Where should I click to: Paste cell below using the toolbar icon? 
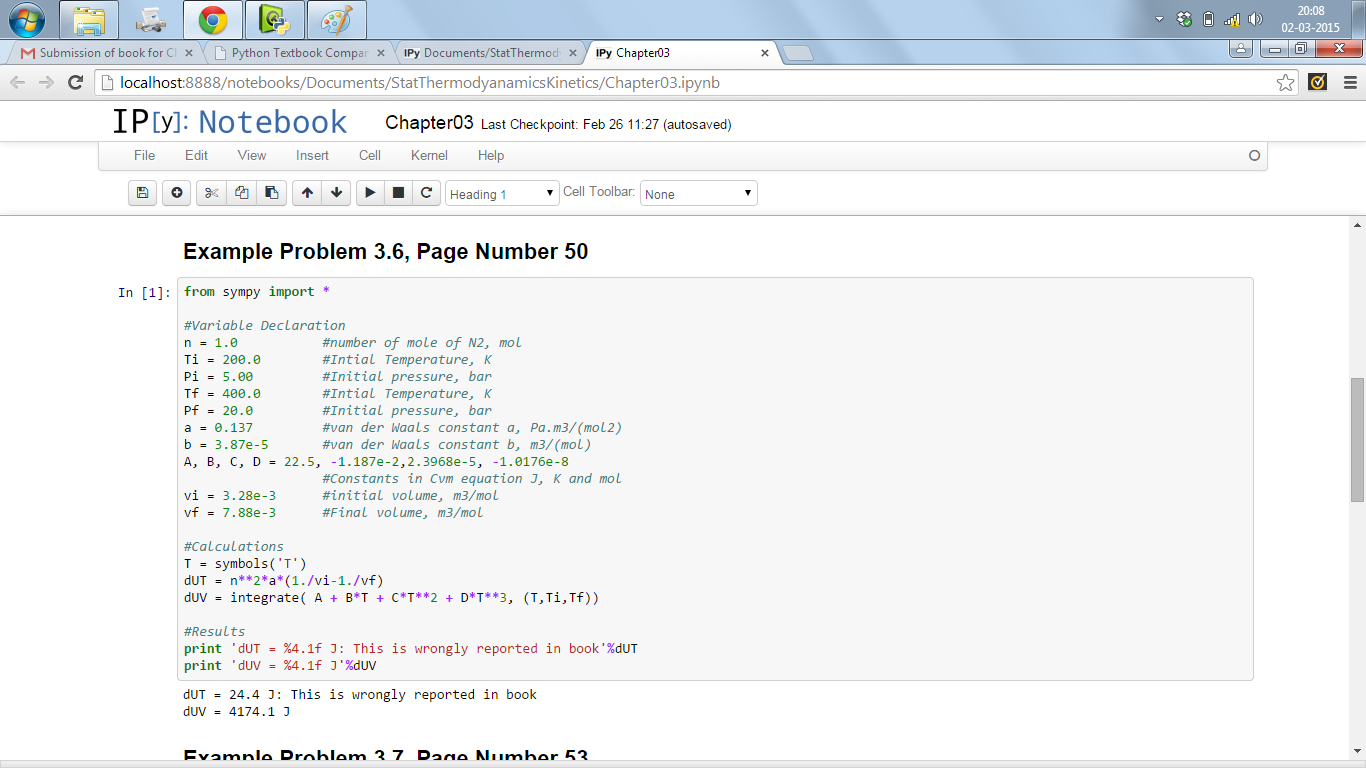[x=271, y=193]
